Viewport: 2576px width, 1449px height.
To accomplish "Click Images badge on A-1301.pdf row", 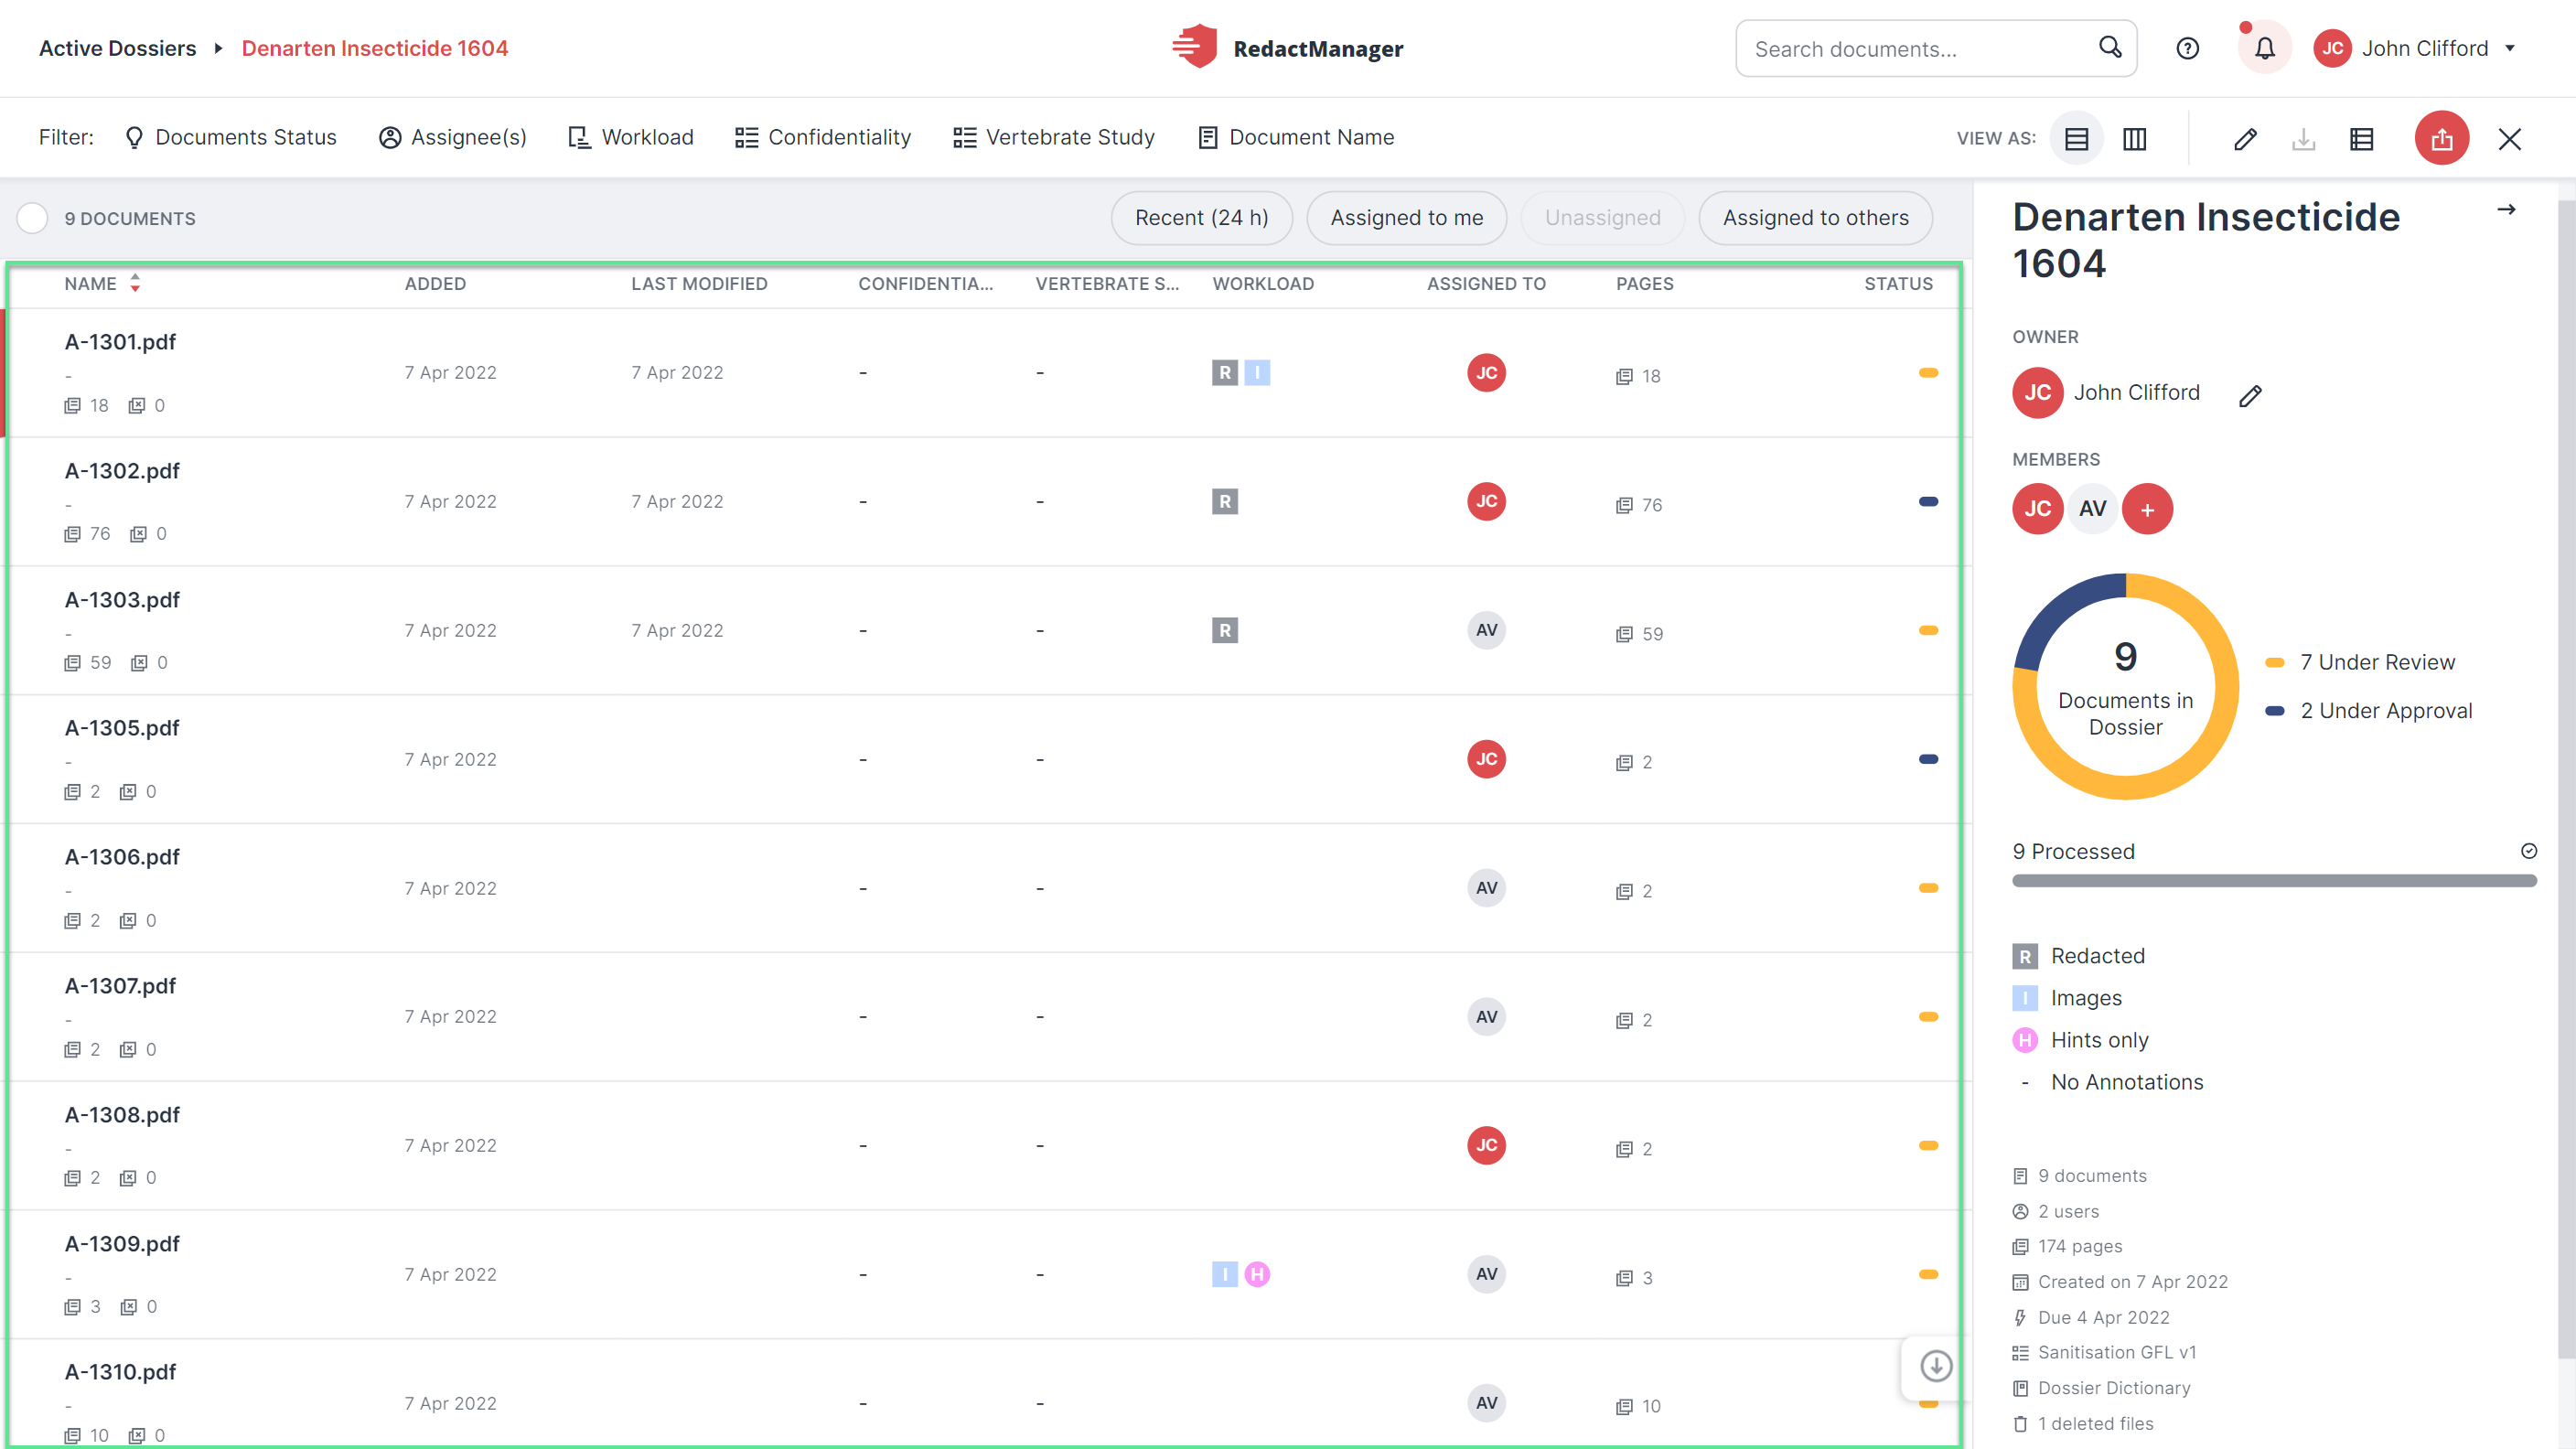I will [1256, 373].
